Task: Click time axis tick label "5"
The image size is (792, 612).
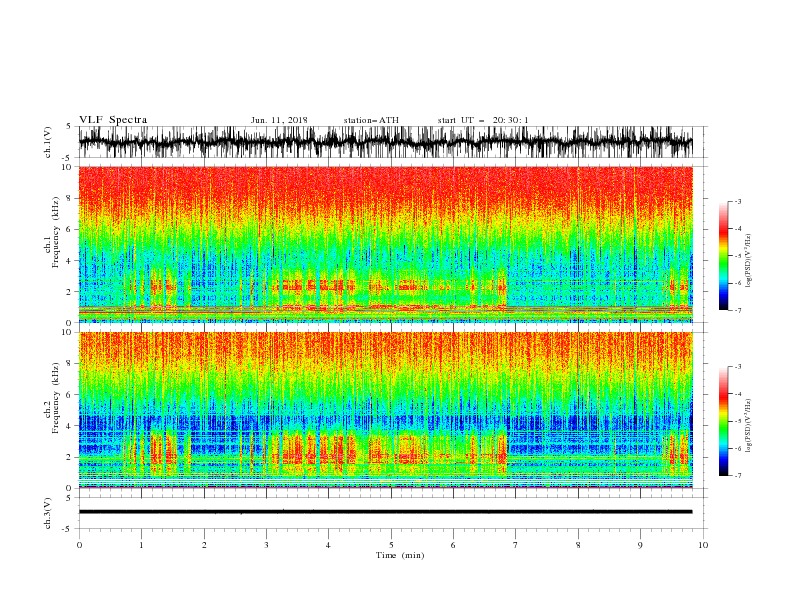Action: click(391, 545)
